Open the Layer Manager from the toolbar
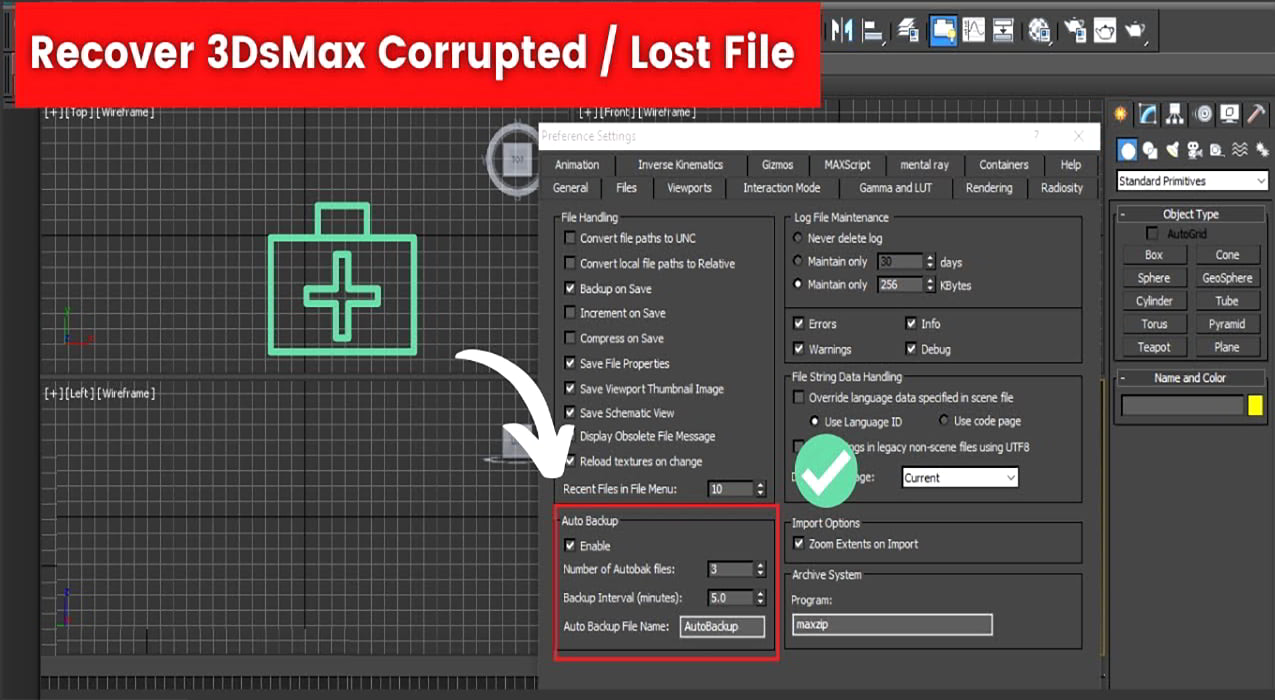This screenshot has height=700, width=1275. (909, 30)
